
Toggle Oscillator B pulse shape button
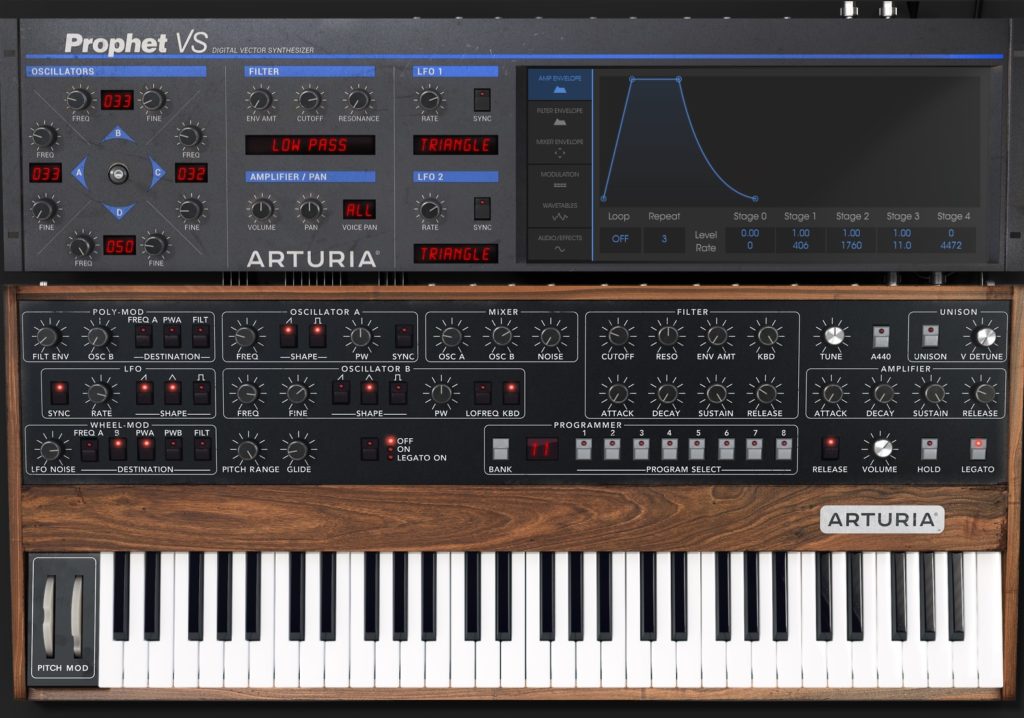pyautogui.click(x=398, y=392)
